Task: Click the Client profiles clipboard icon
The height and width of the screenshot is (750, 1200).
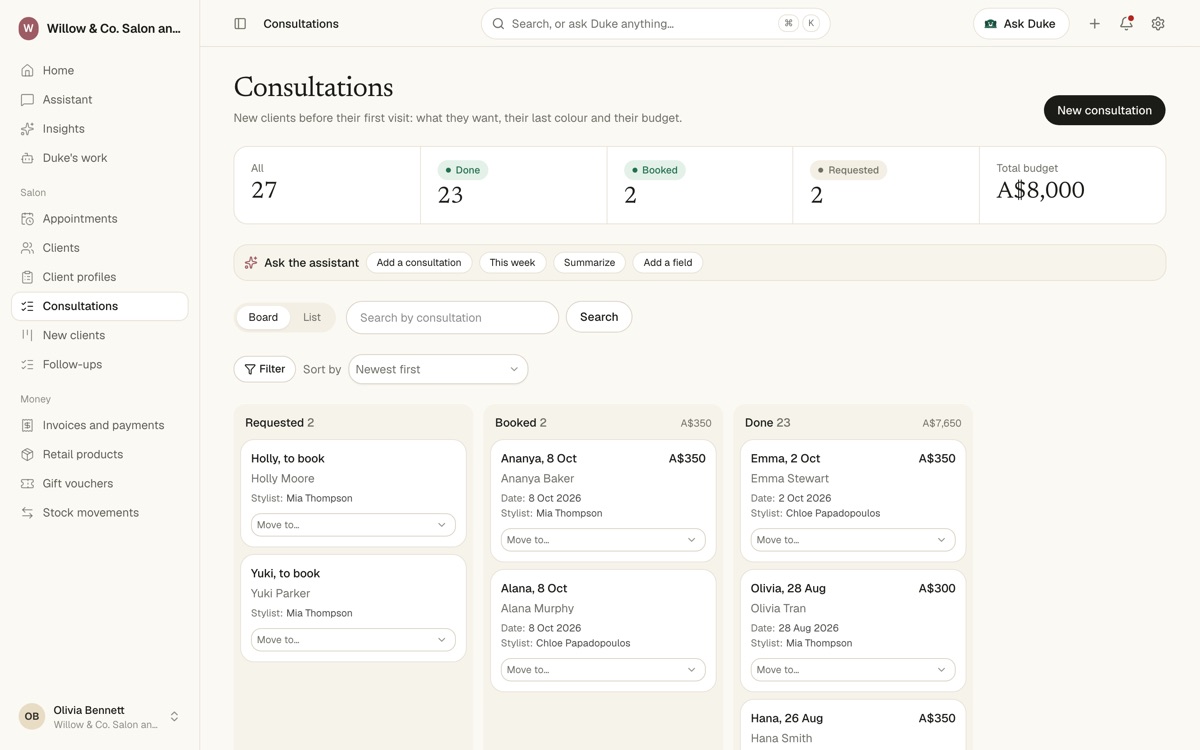Action: click(x=27, y=277)
